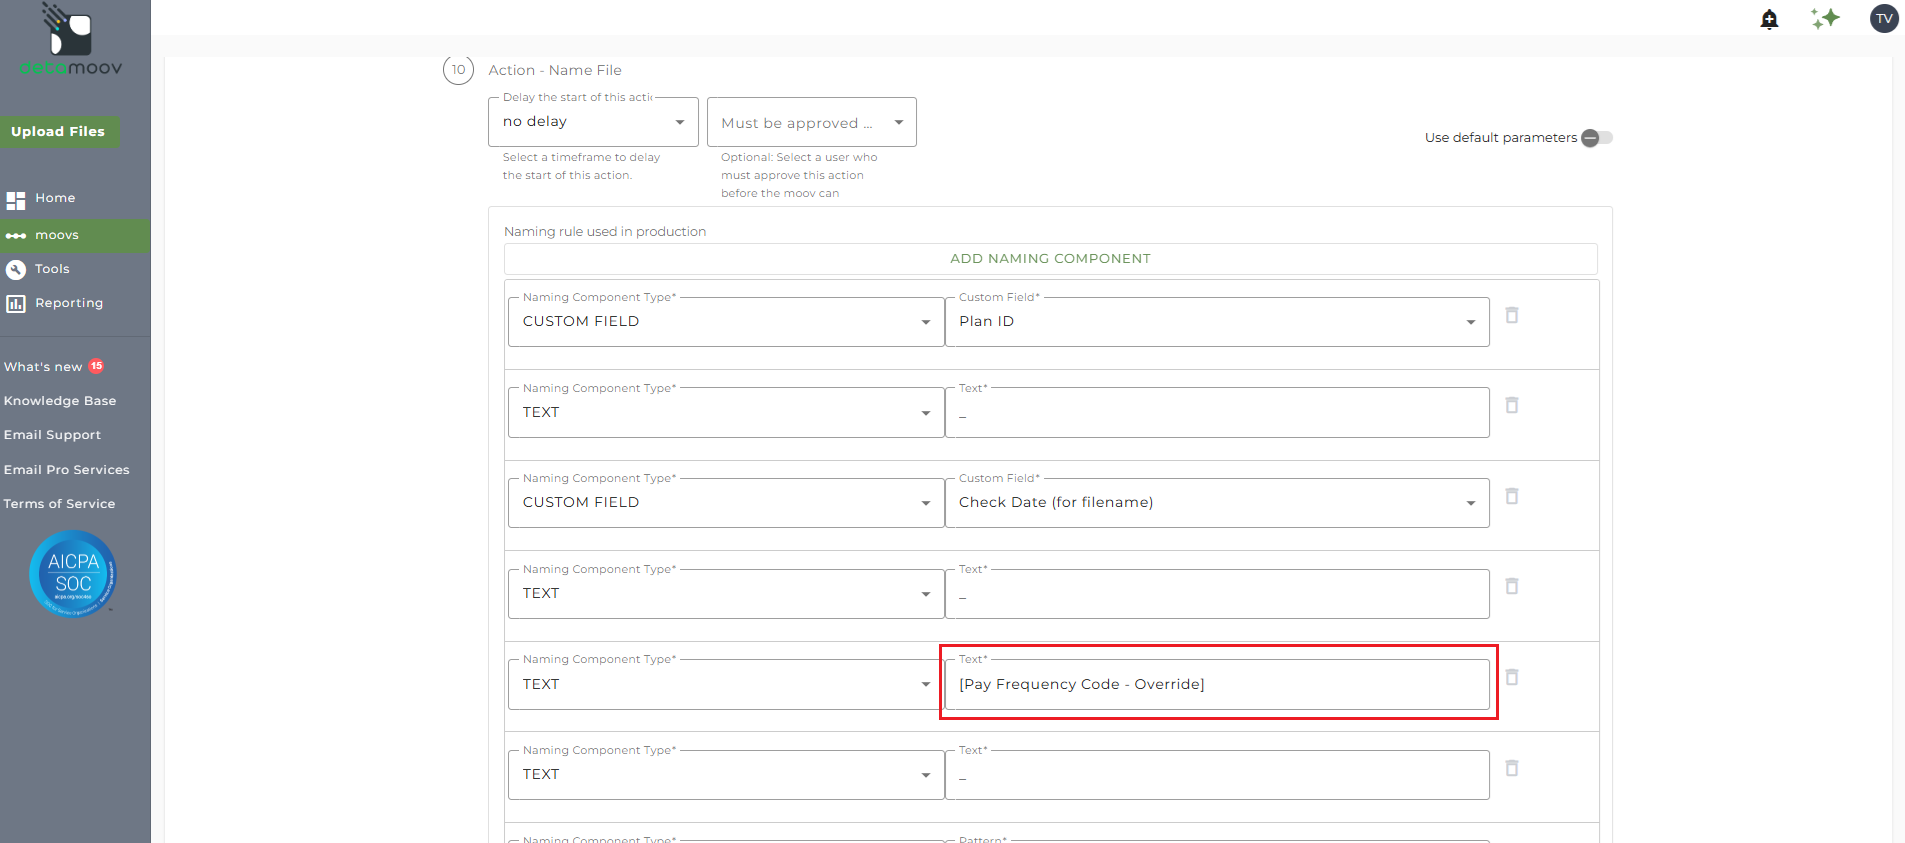Viewport: 1905px width, 843px height.
Task: Open the Plan ID custom field dropdown
Action: 1216,322
